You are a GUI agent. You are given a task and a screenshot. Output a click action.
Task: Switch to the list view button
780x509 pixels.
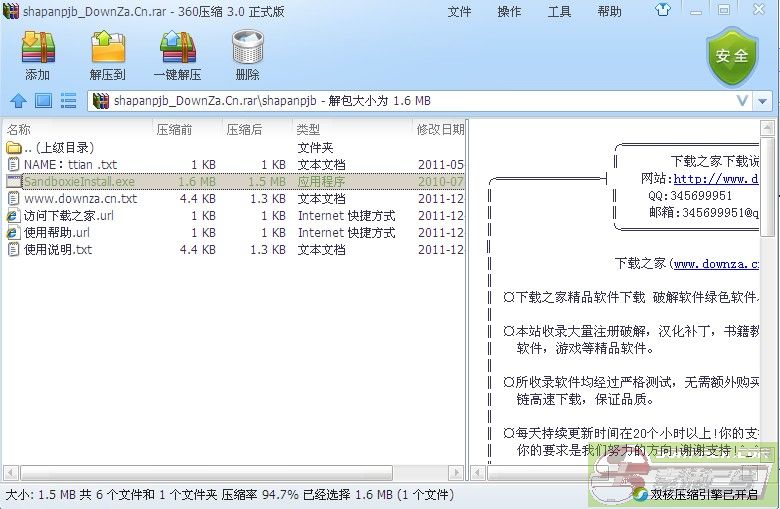(68, 101)
